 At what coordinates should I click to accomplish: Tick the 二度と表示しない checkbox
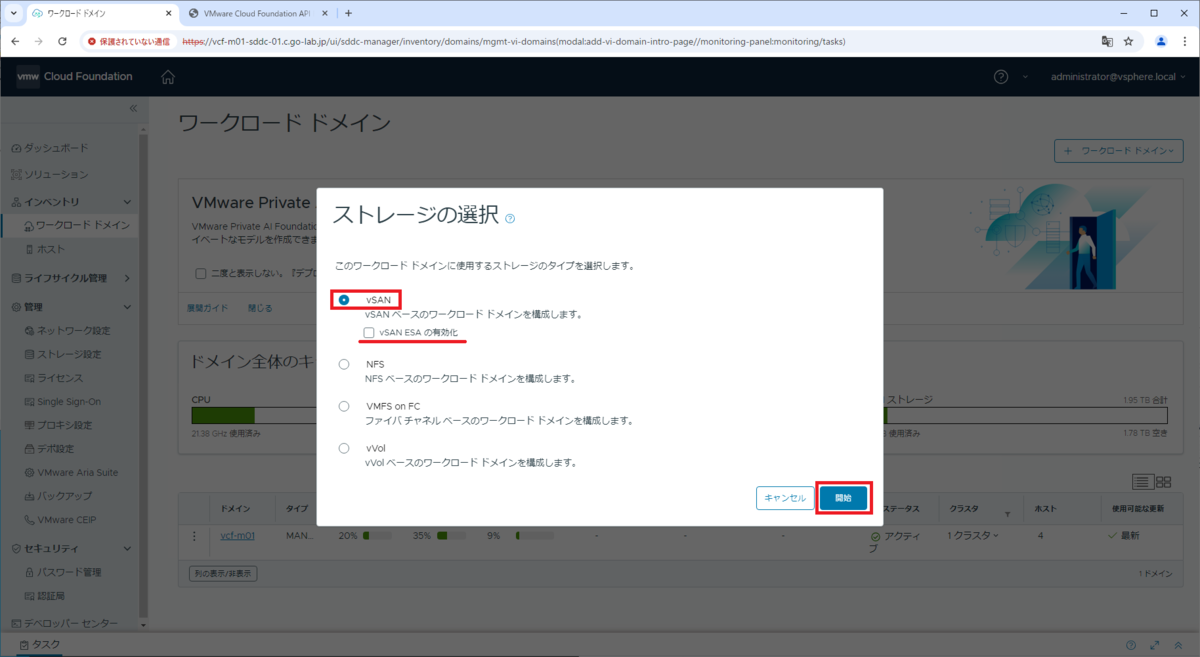[x=200, y=273]
